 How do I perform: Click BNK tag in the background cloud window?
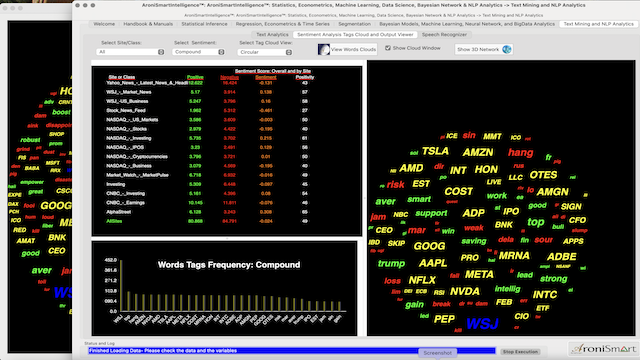57,238
